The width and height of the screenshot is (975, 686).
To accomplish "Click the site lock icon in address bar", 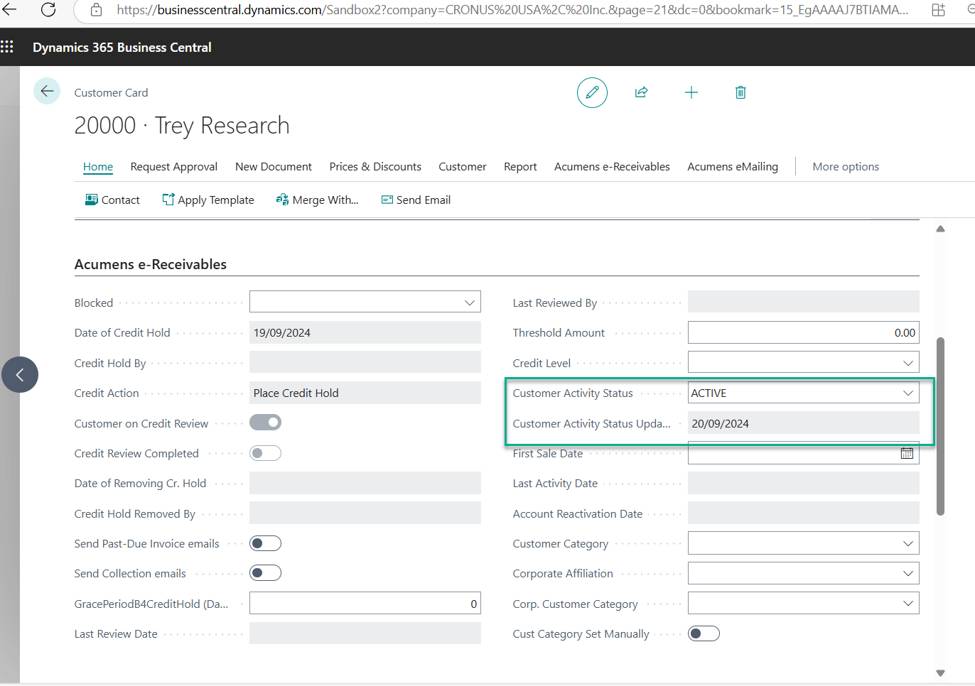I will point(96,10).
